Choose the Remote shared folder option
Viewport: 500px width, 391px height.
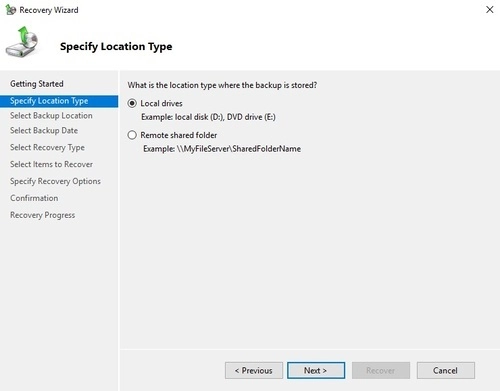coord(132,135)
